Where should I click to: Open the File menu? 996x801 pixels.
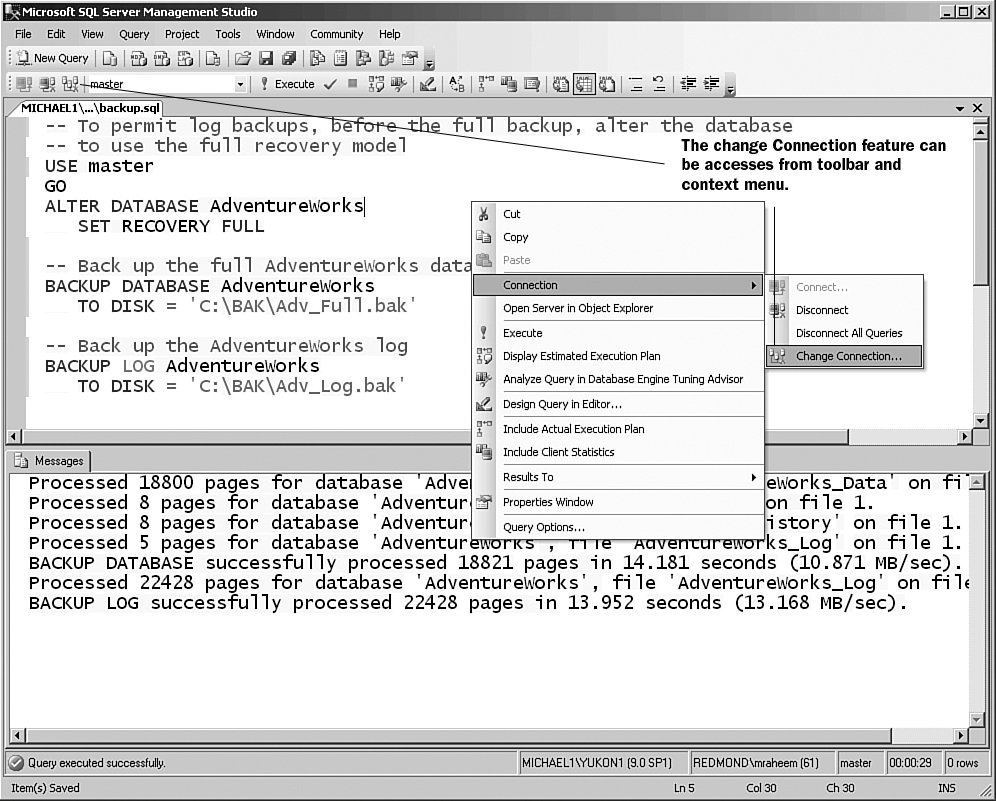(x=23, y=34)
